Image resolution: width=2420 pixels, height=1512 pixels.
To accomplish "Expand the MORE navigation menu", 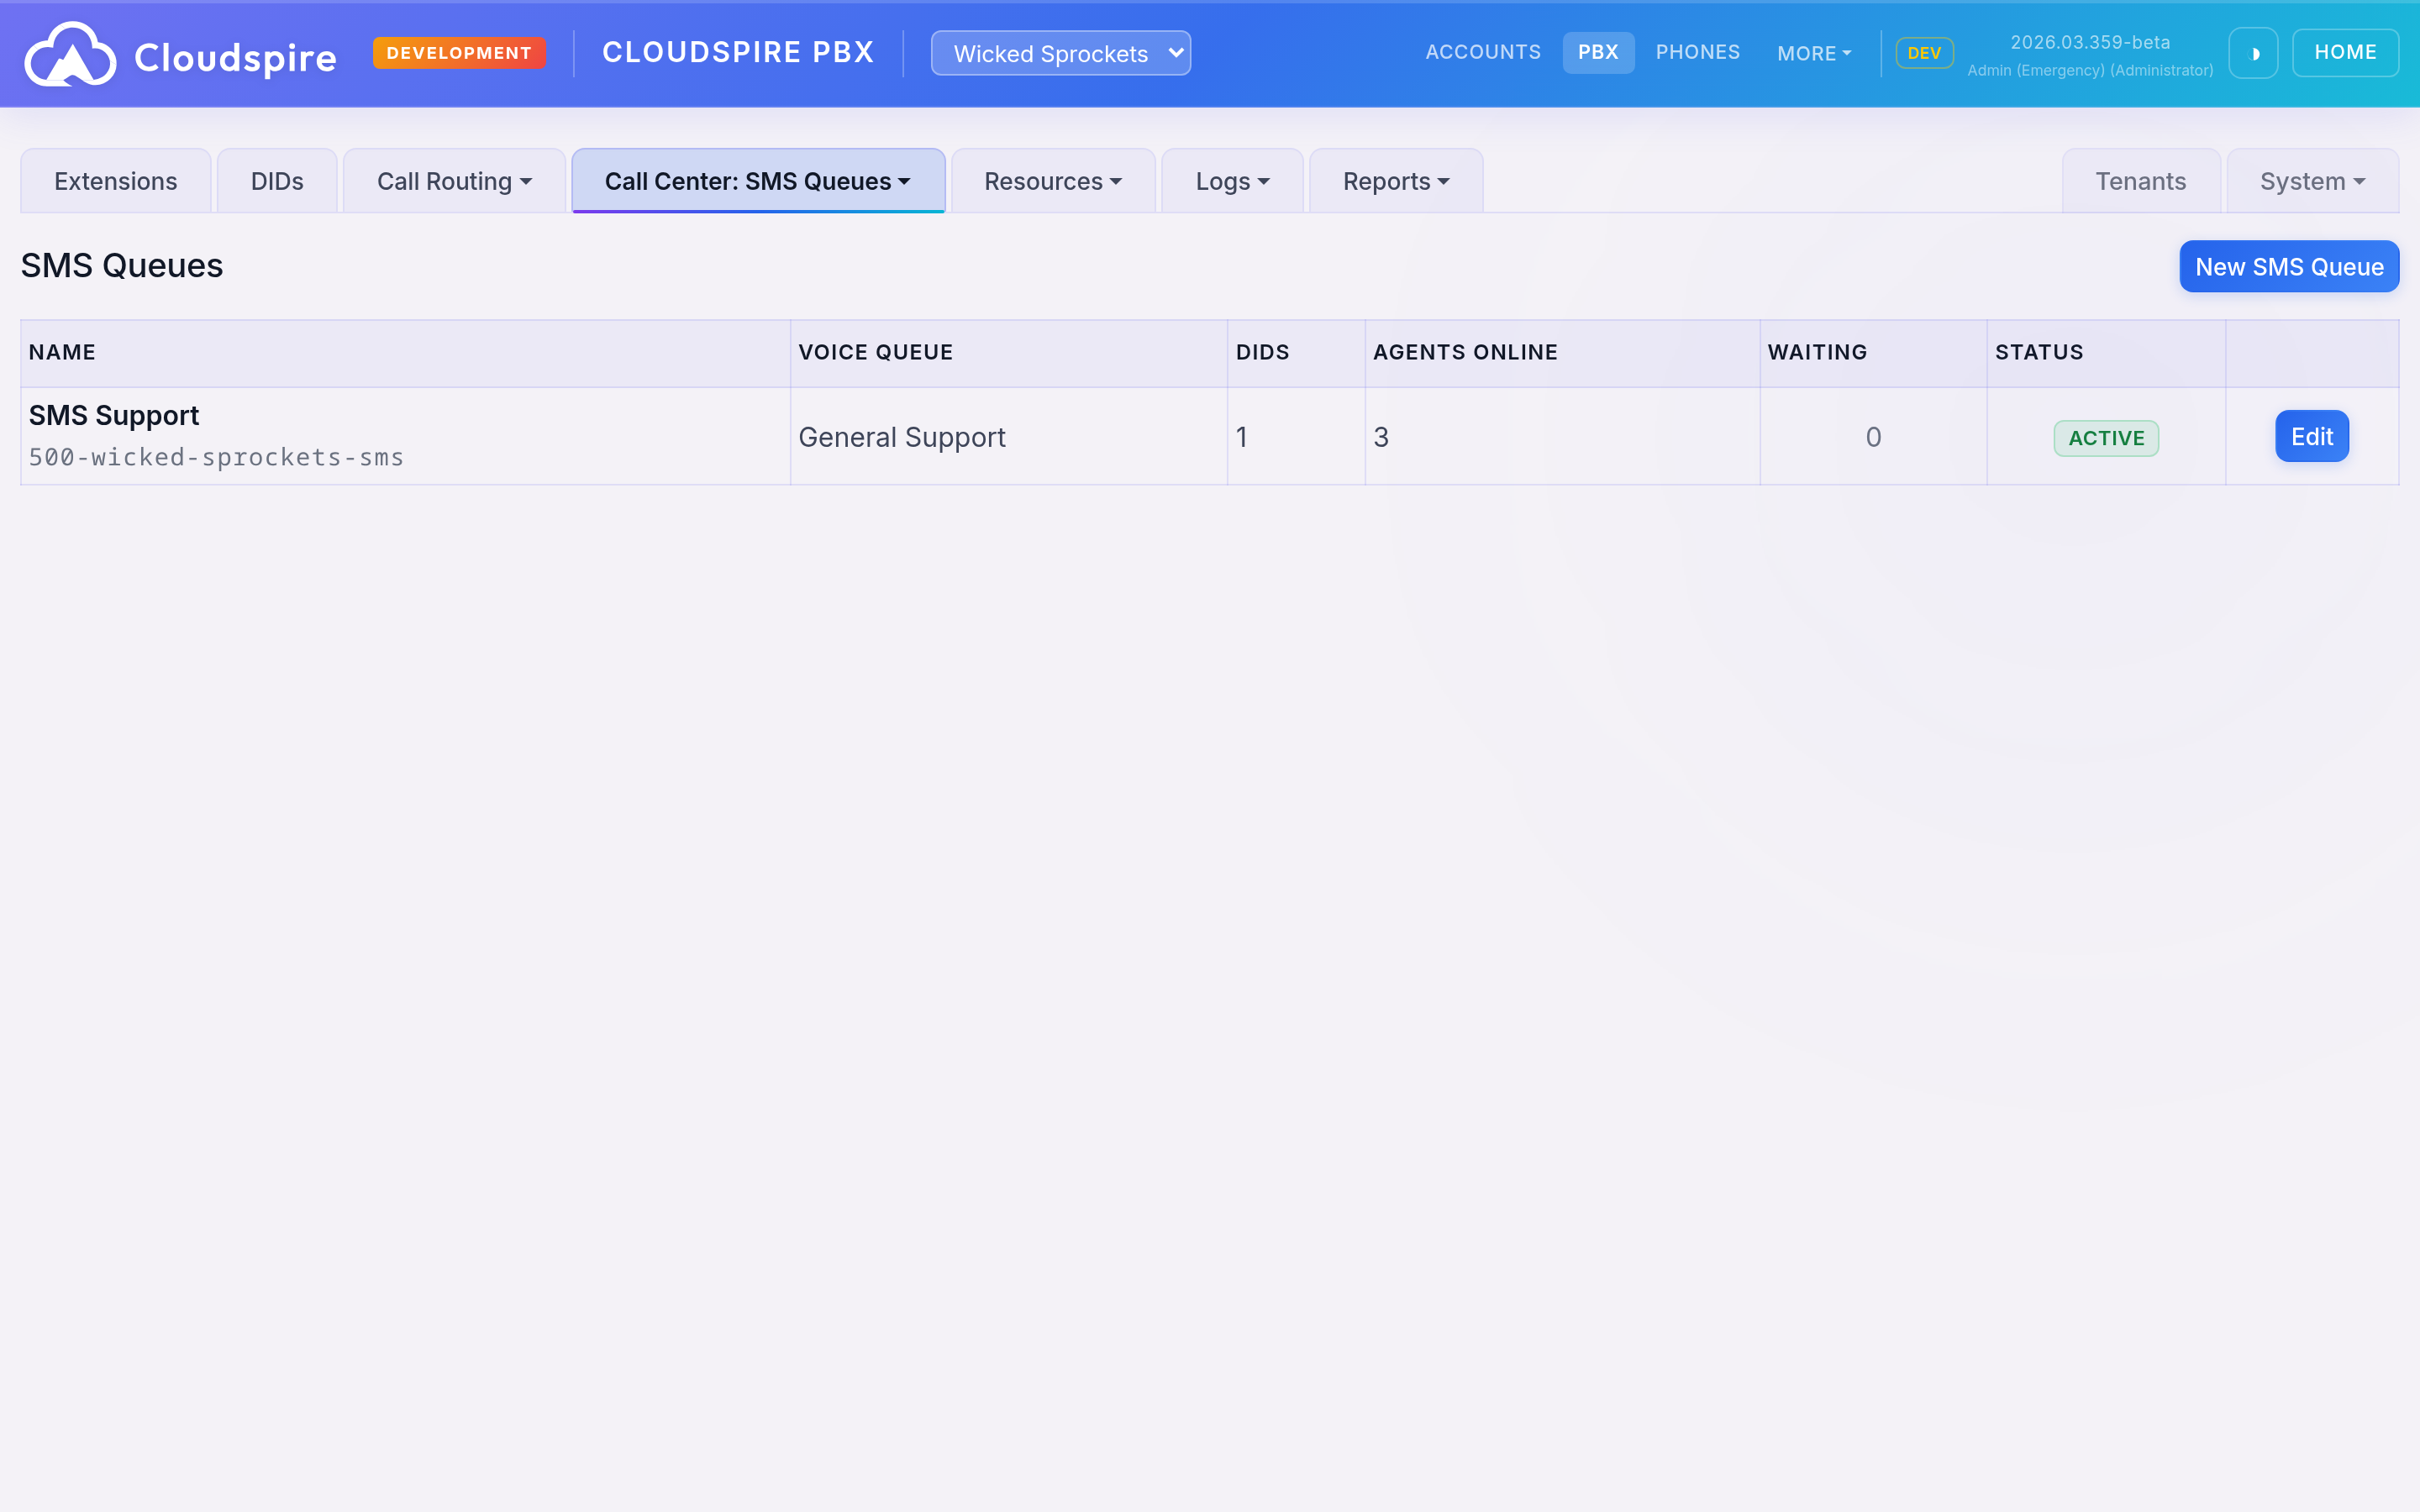I will coord(1813,53).
